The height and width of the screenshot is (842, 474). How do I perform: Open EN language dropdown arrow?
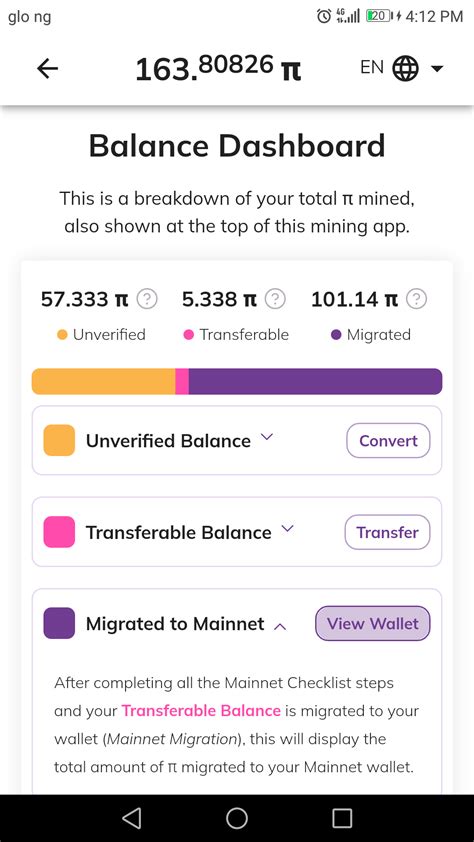point(437,68)
